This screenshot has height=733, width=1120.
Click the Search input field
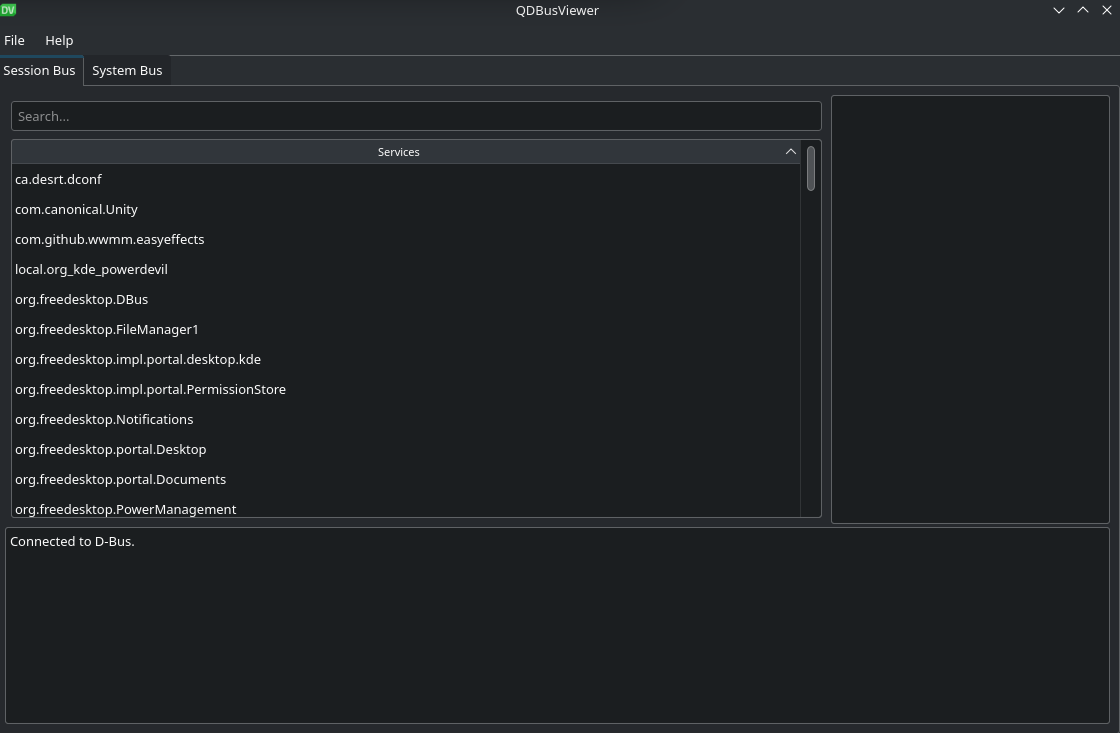click(416, 116)
